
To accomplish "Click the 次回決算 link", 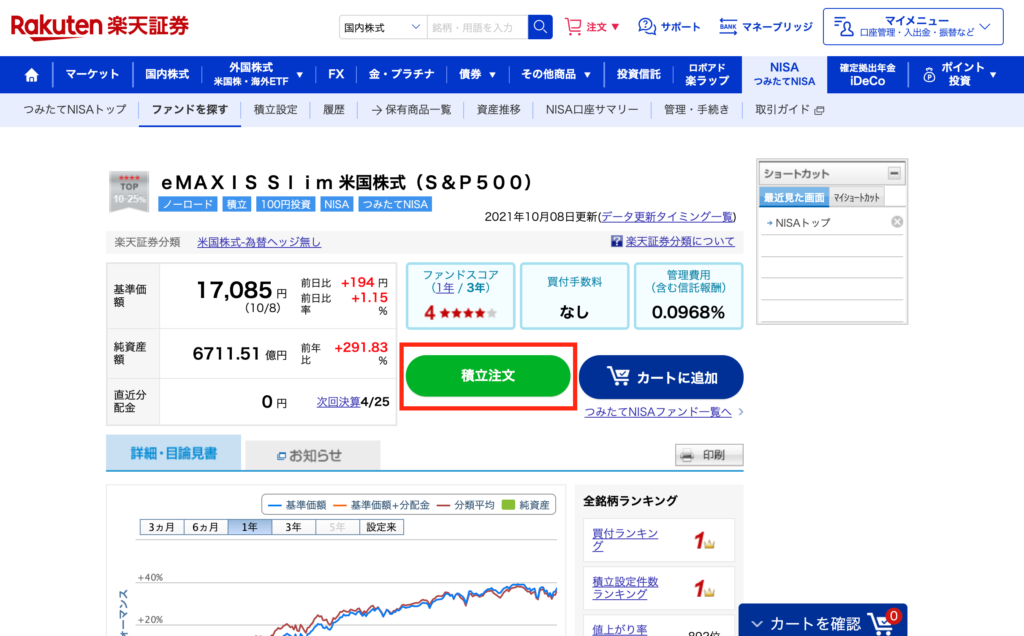I will [338, 402].
